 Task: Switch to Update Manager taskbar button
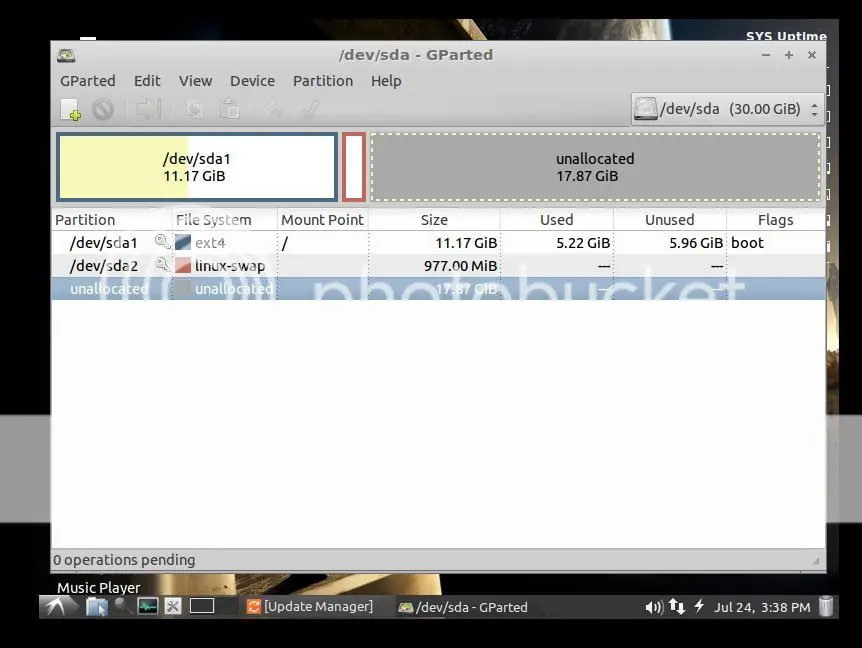pos(310,606)
